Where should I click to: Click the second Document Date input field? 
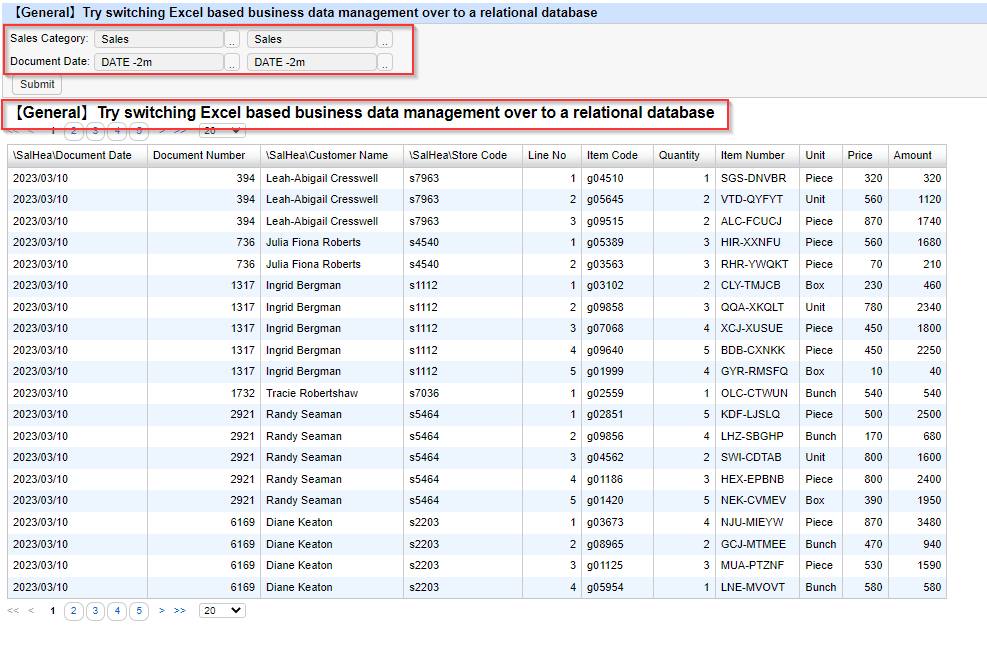pyautogui.click(x=311, y=62)
